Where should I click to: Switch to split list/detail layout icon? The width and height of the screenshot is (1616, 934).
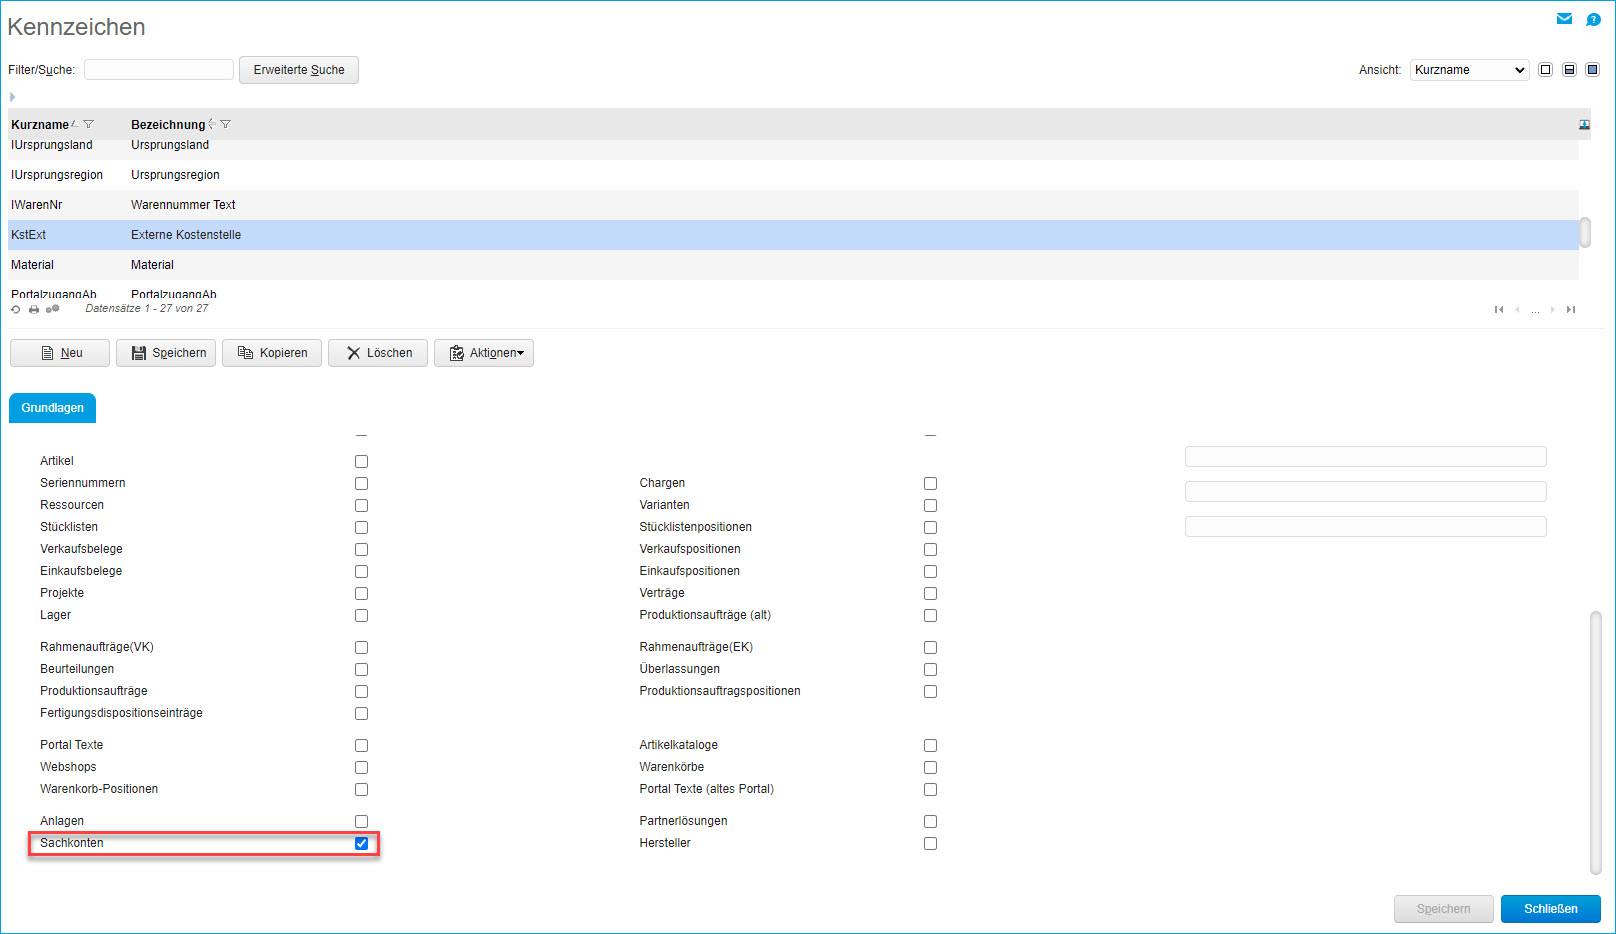click(1569, 70)
